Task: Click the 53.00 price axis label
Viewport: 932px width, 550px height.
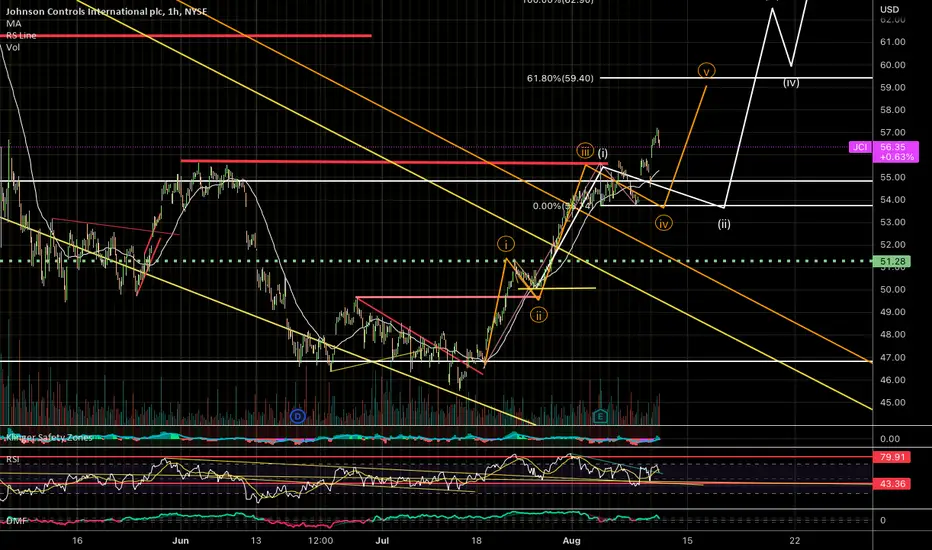Action: (892, 222)
